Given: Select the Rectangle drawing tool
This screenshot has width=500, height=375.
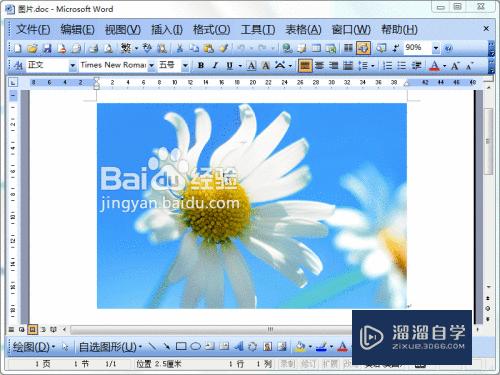Looking at the screenshot, I should tap(181, 347).
